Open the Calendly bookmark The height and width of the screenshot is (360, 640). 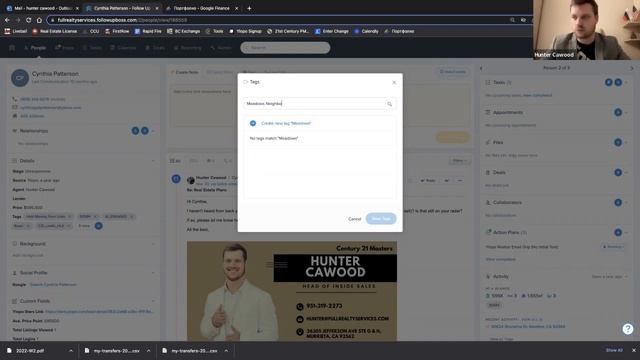367,31
